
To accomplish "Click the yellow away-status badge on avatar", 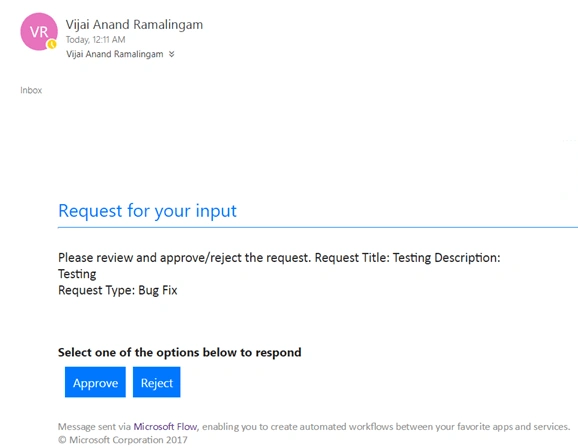I will 52,44.
